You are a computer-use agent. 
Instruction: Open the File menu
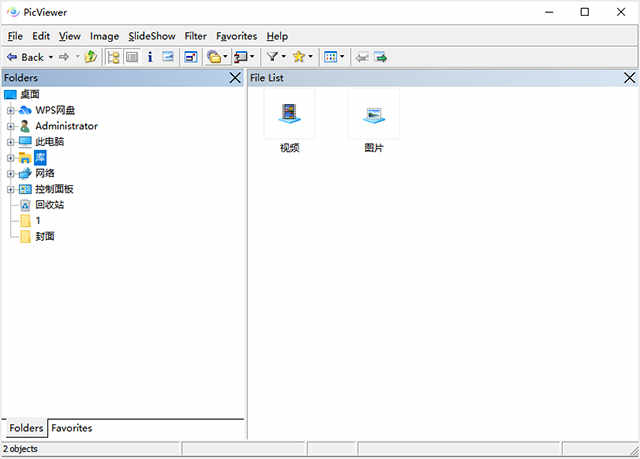(x=15, y=36)
